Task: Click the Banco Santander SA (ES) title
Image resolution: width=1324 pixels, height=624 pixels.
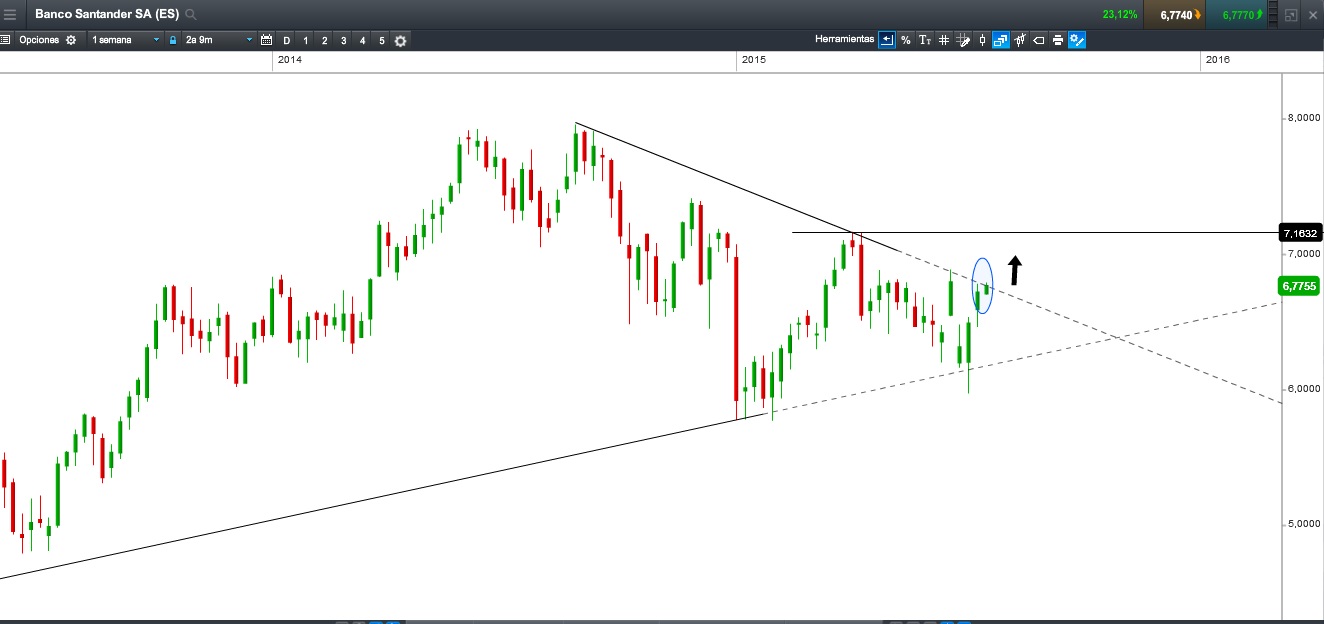Action: pos(107,14)
